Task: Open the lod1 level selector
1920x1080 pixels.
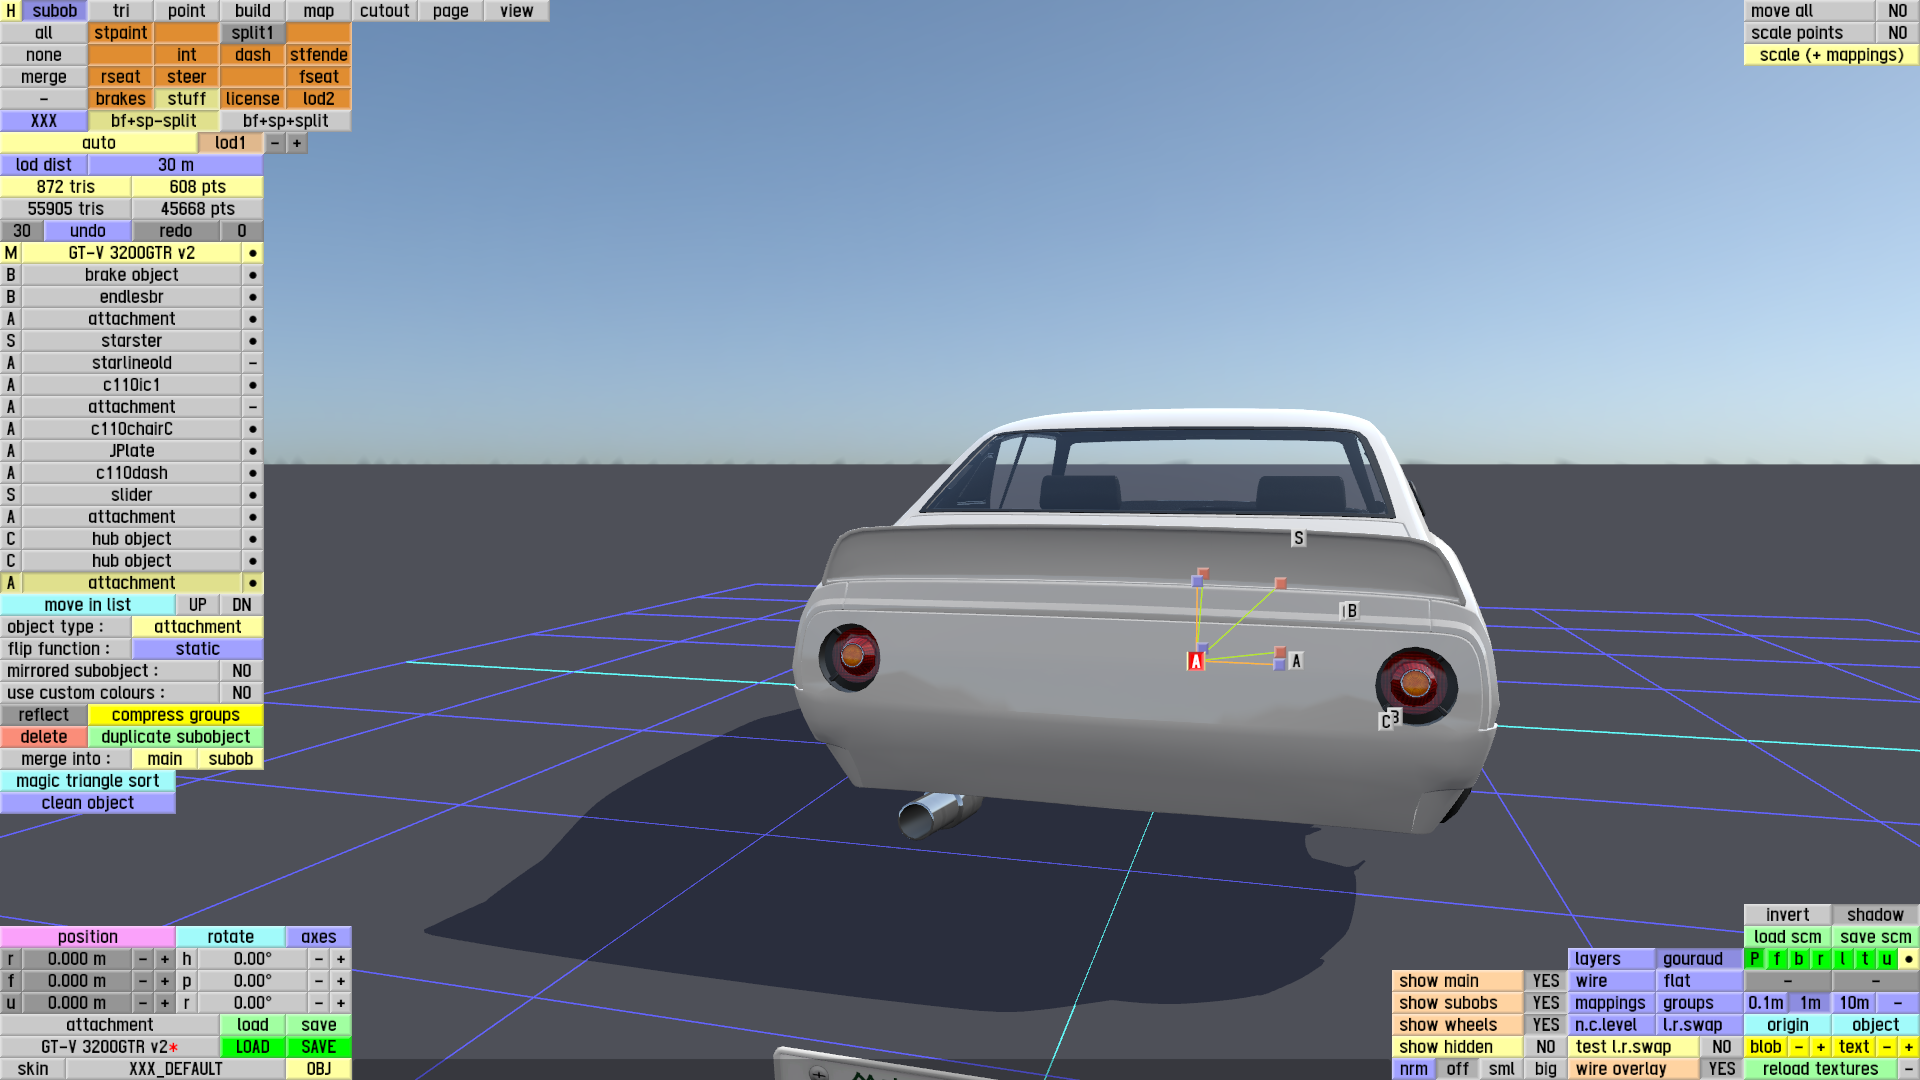Action: (230, 143)
